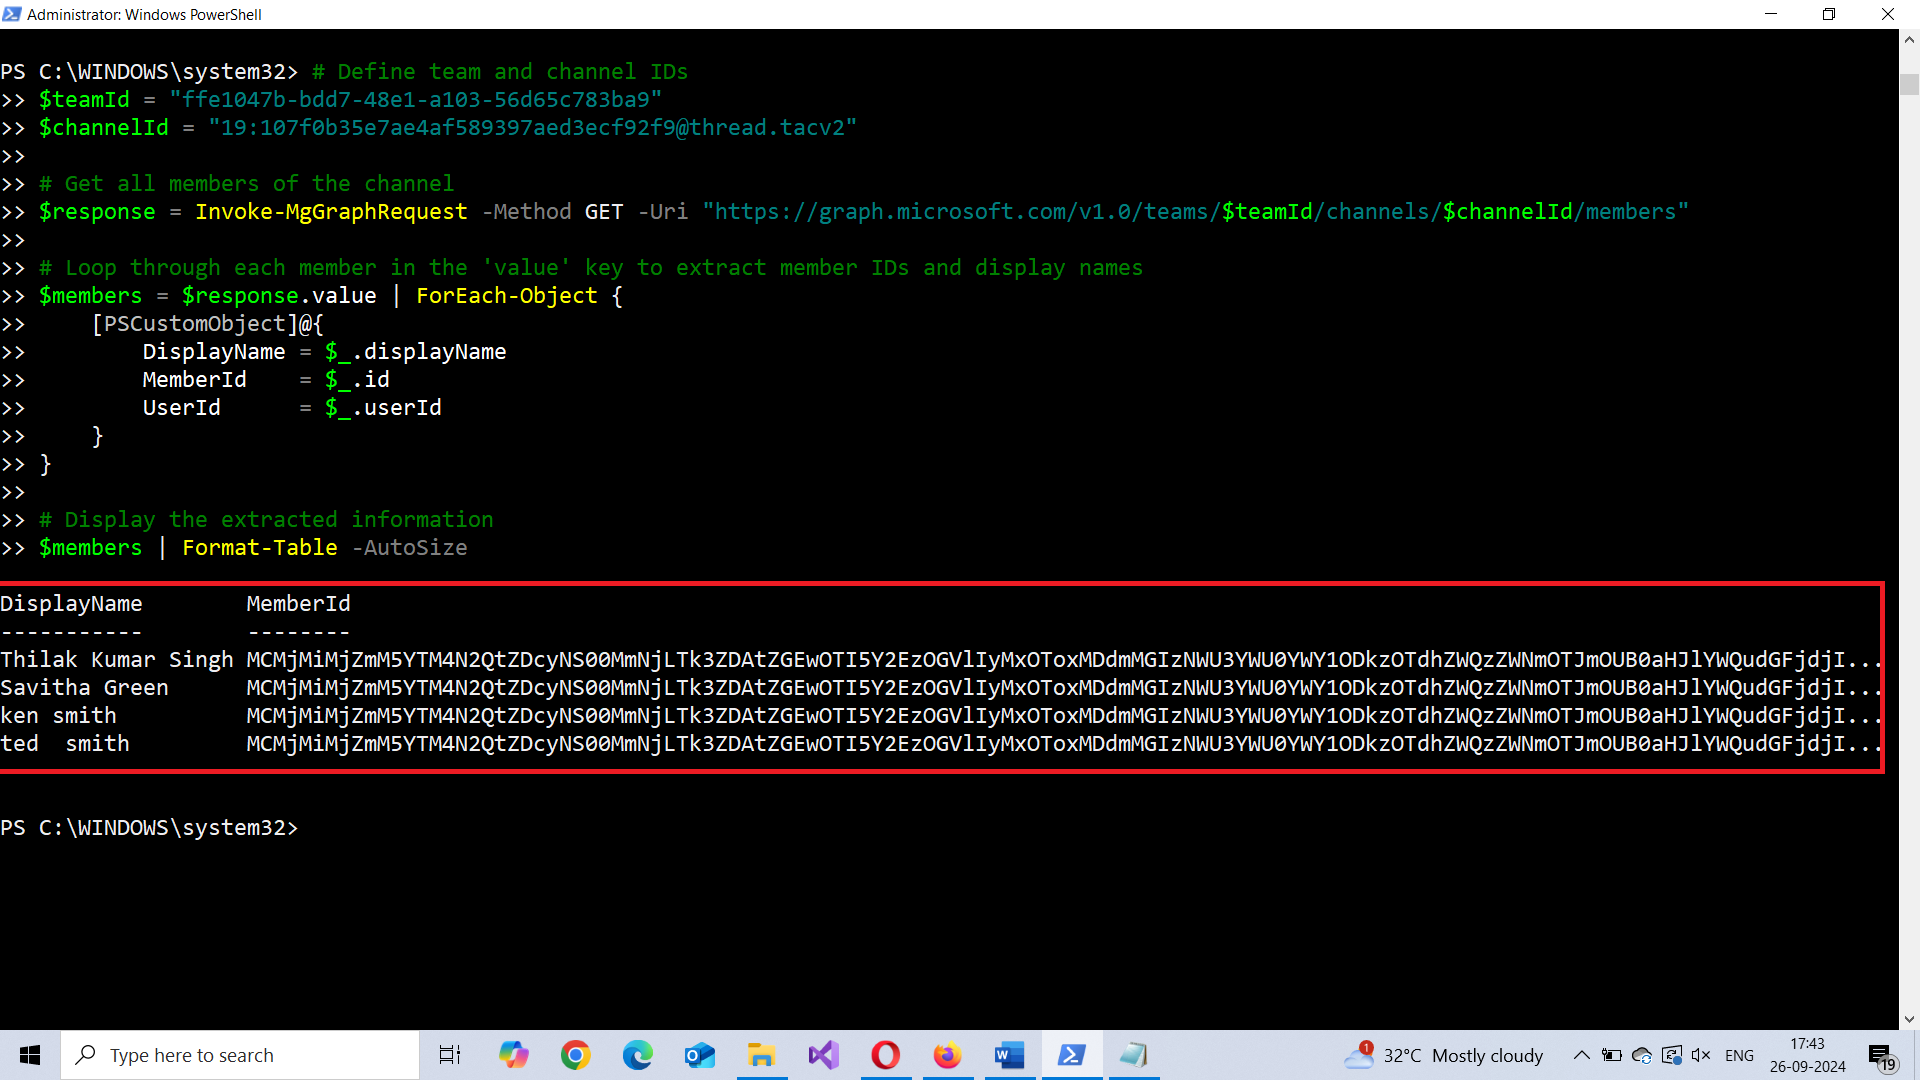Open File Explorer from the taskbar
The height and width of the screenshot is (1080, 1920).
coord(761,1055)
